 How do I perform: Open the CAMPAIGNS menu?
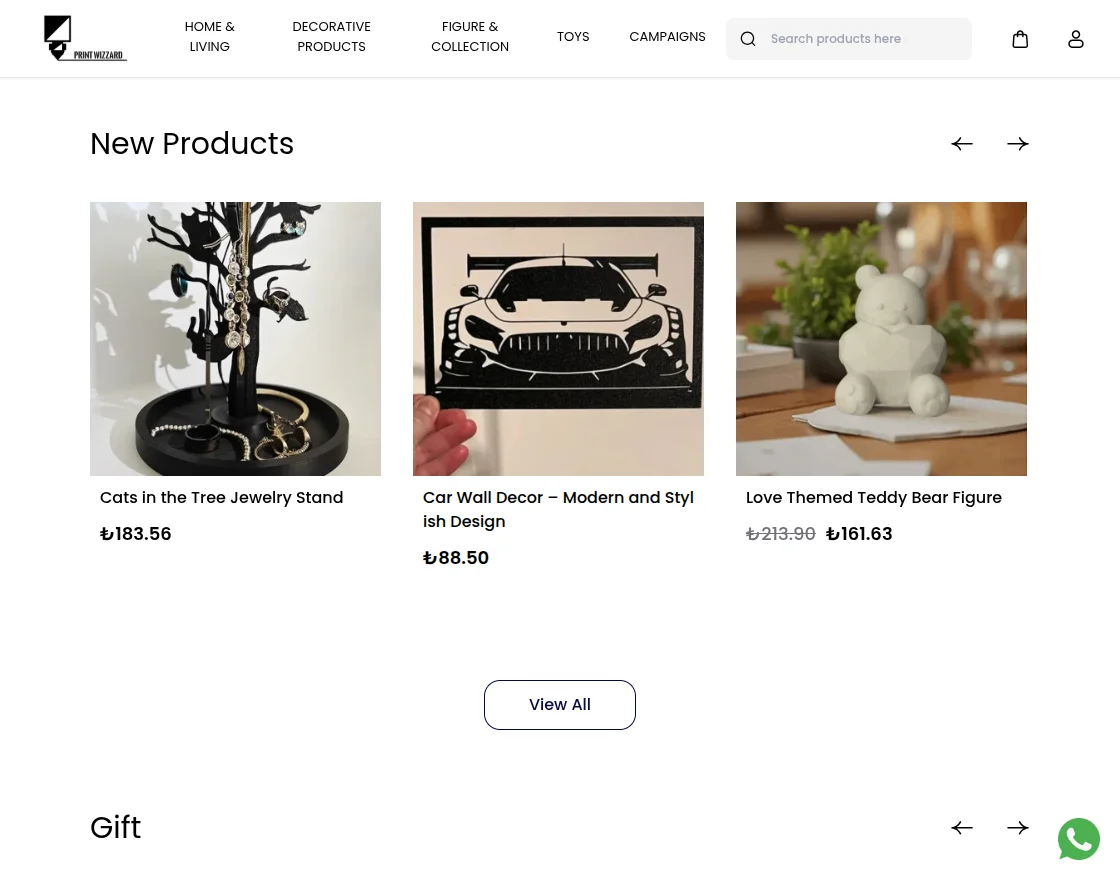tap(667, 36)
